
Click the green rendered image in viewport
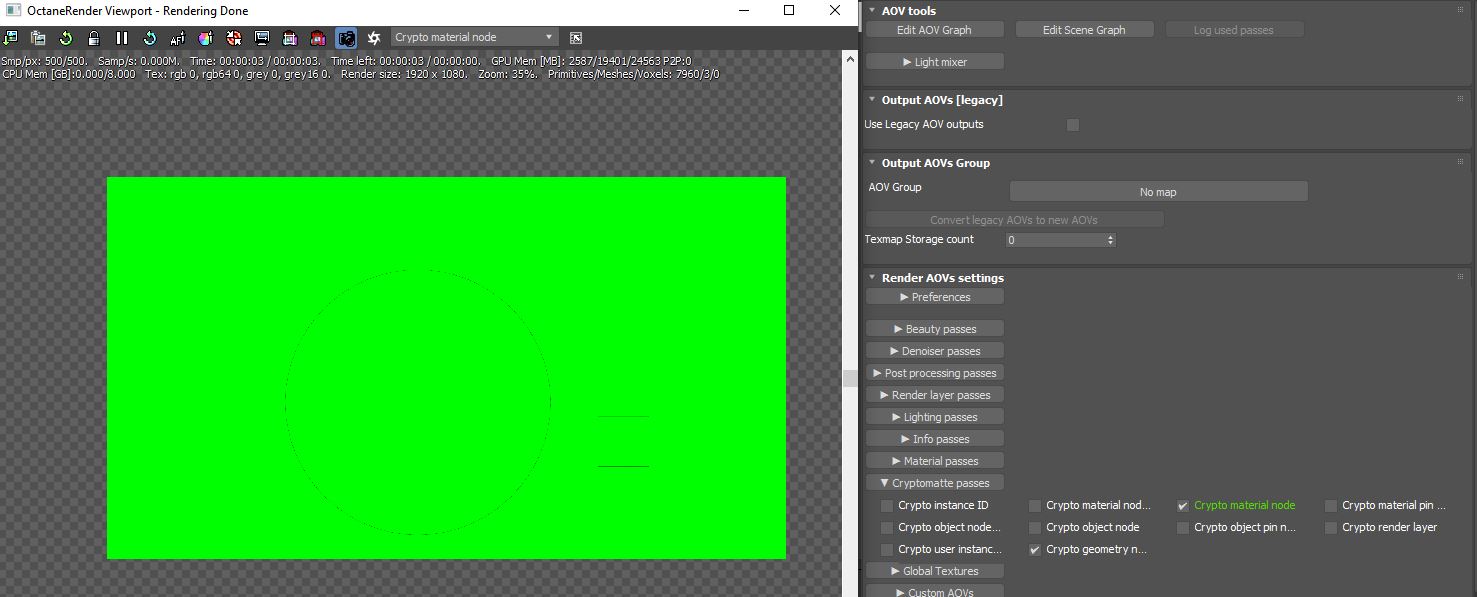point(446,368)
